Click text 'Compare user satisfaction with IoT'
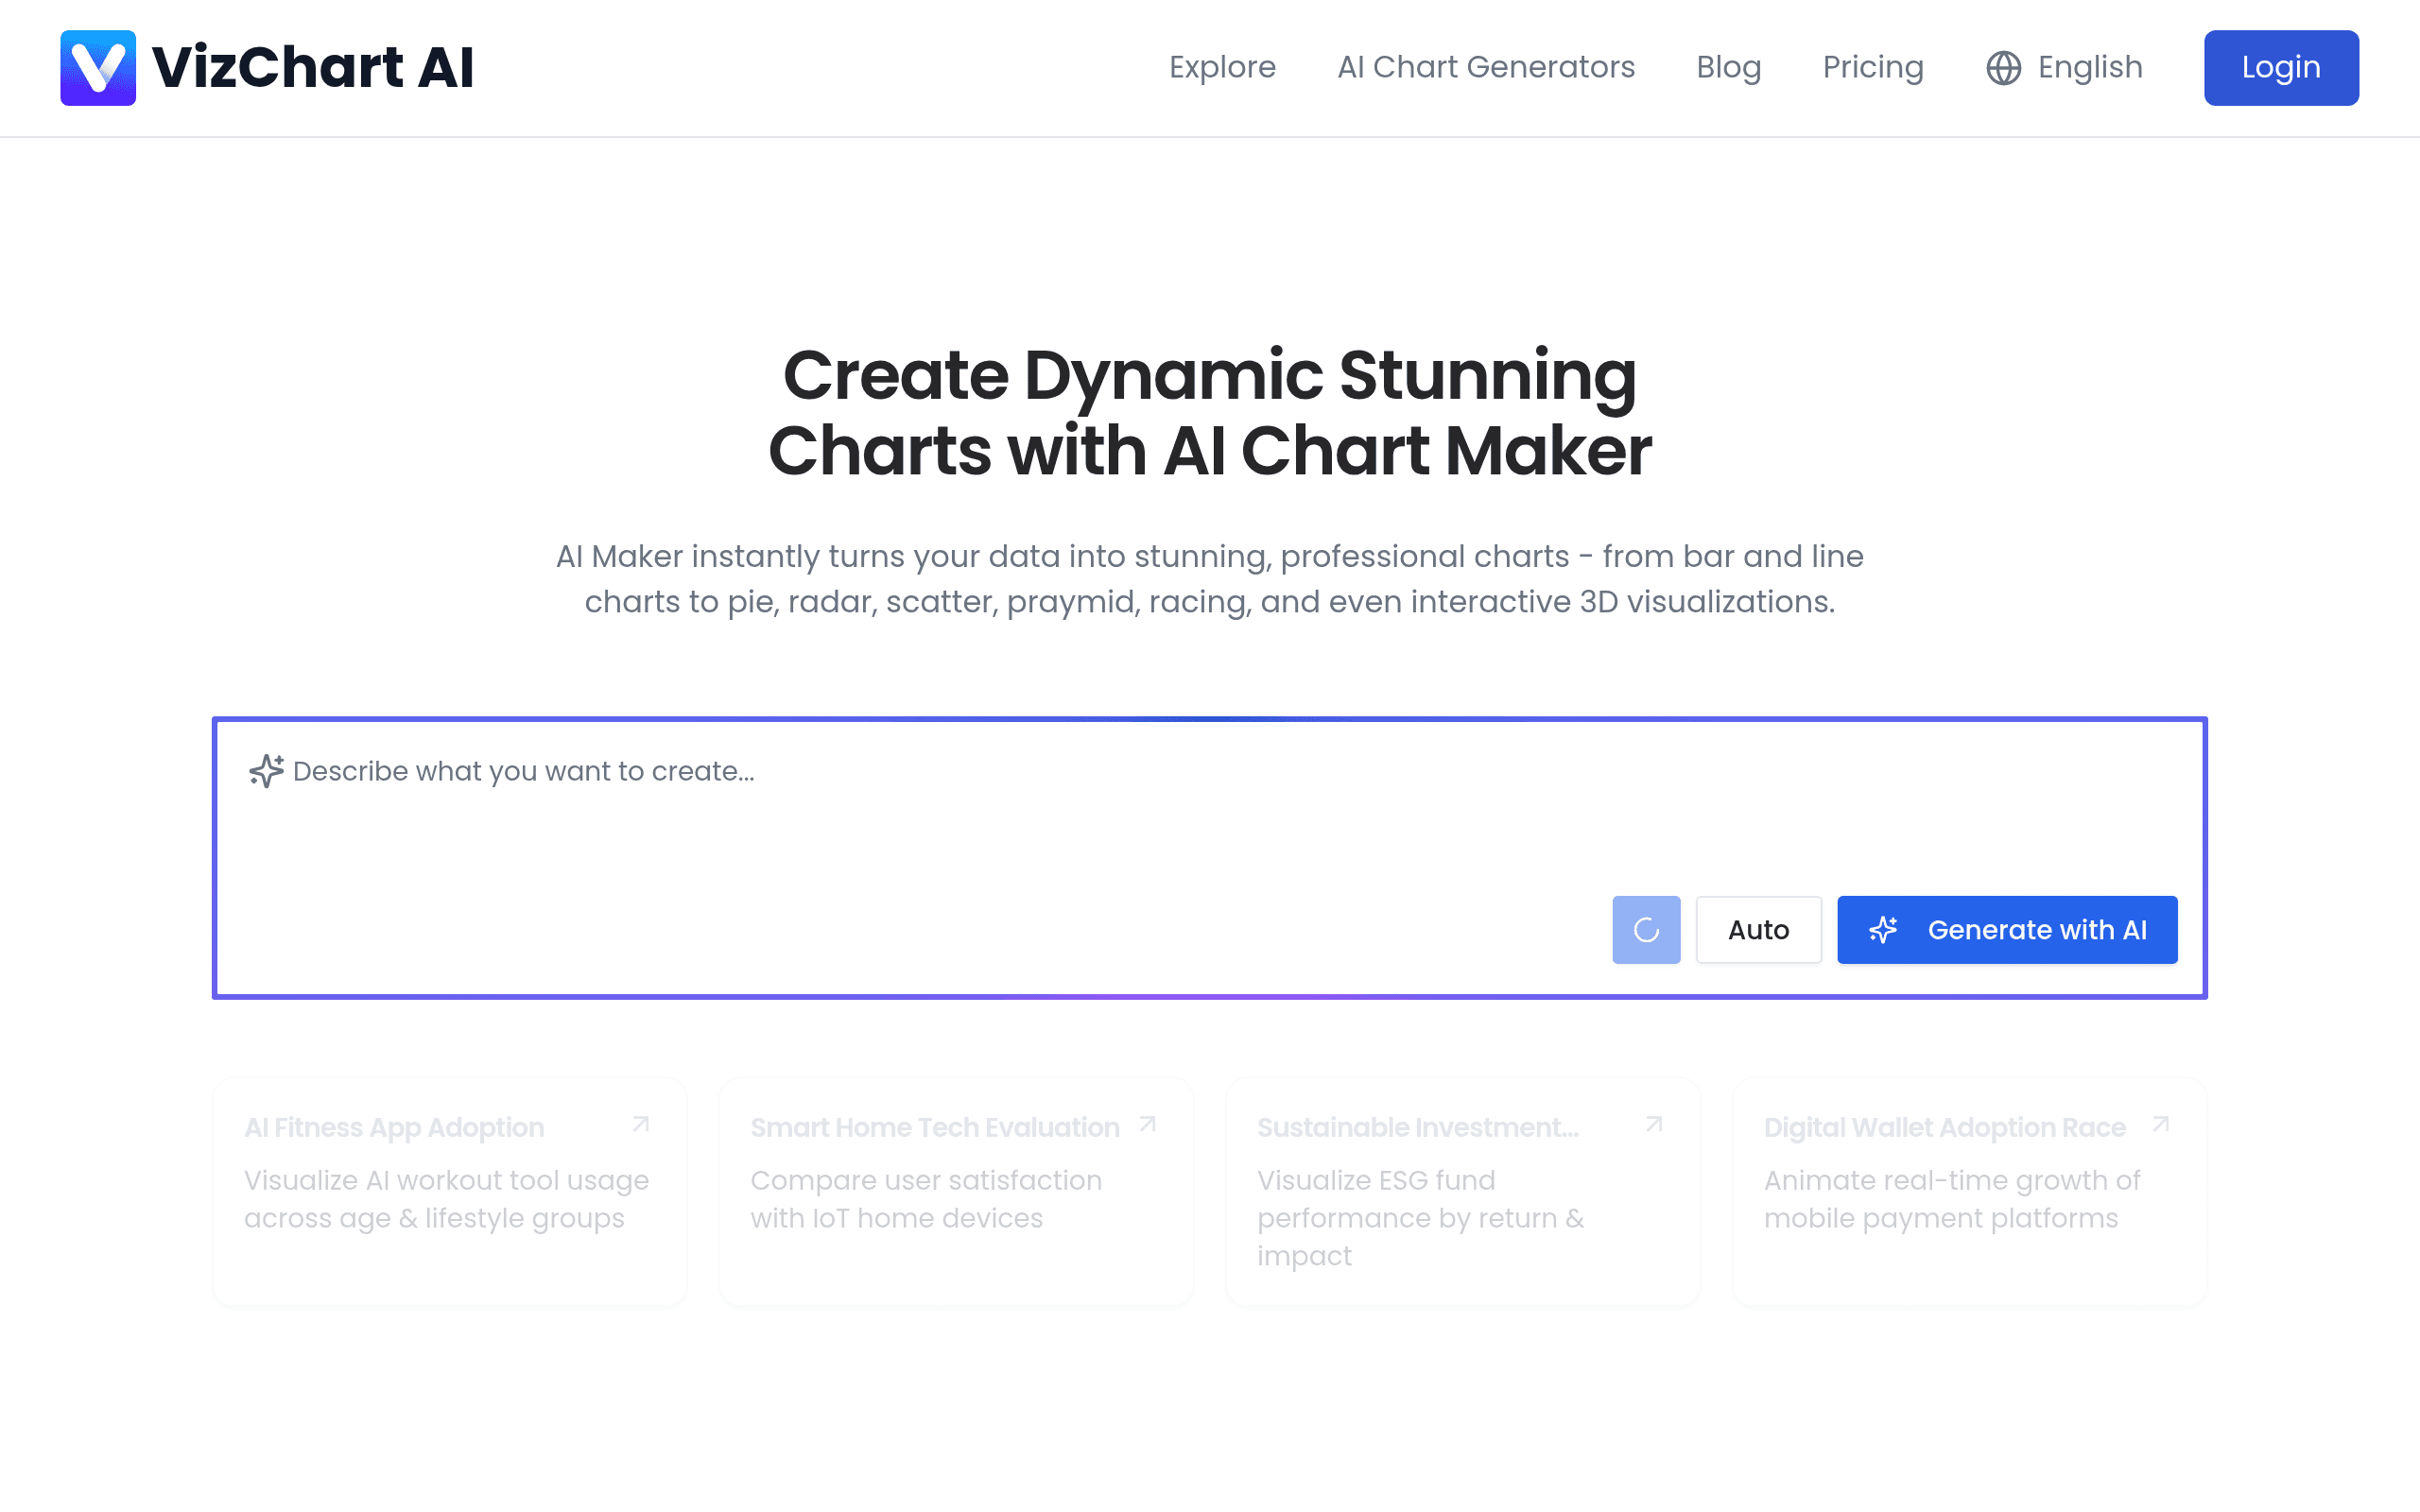Viewport: 2420px width, 1512px height. [x=926, y=1199]
